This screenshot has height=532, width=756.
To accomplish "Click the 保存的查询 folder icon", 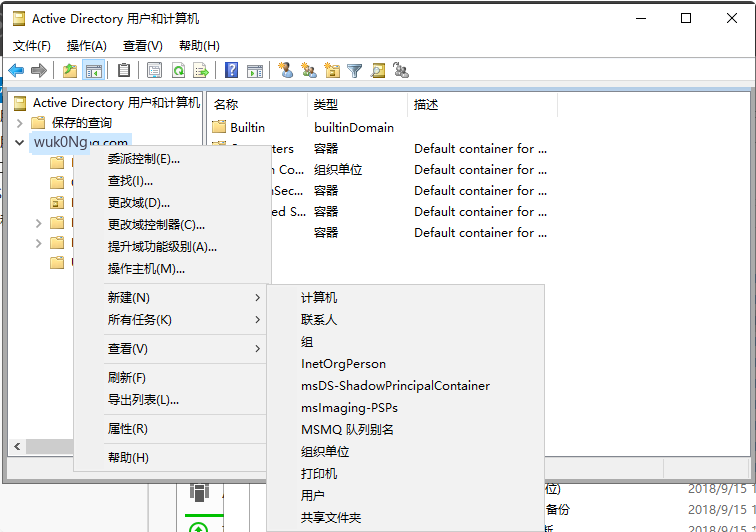I will [38, 123].
